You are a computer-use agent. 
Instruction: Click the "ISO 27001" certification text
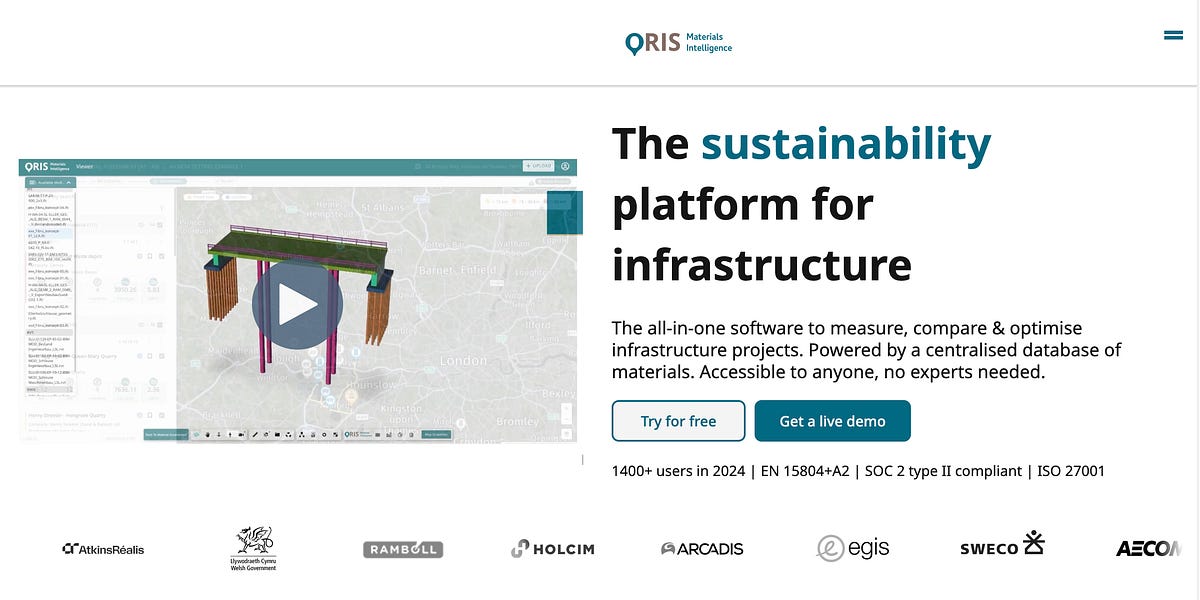pyautogui.click(x=1071, y=470)
